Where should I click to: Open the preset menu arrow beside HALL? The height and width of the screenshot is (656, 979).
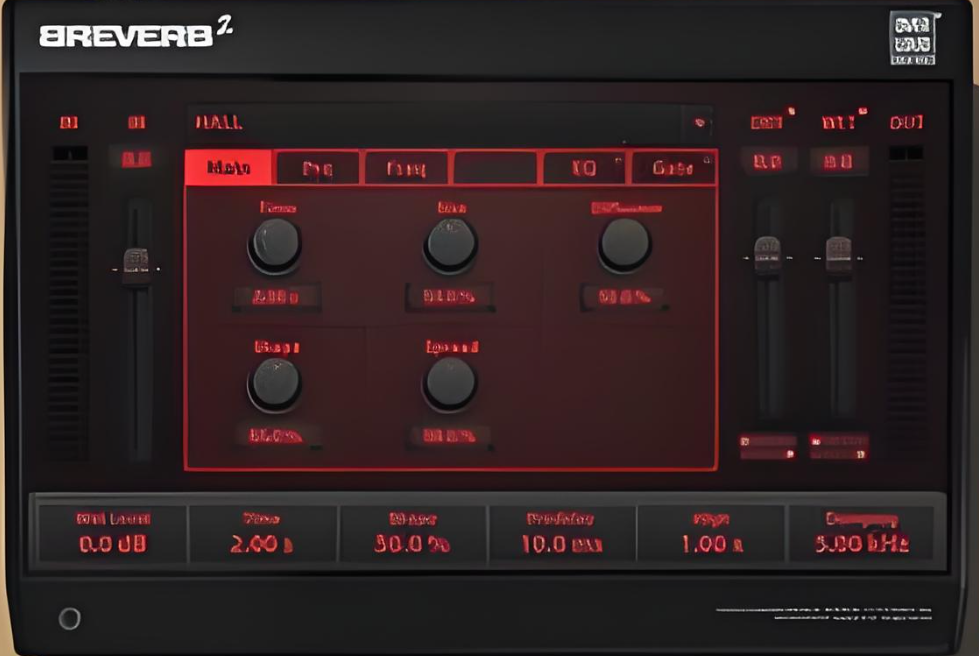(x=699, y=122)
